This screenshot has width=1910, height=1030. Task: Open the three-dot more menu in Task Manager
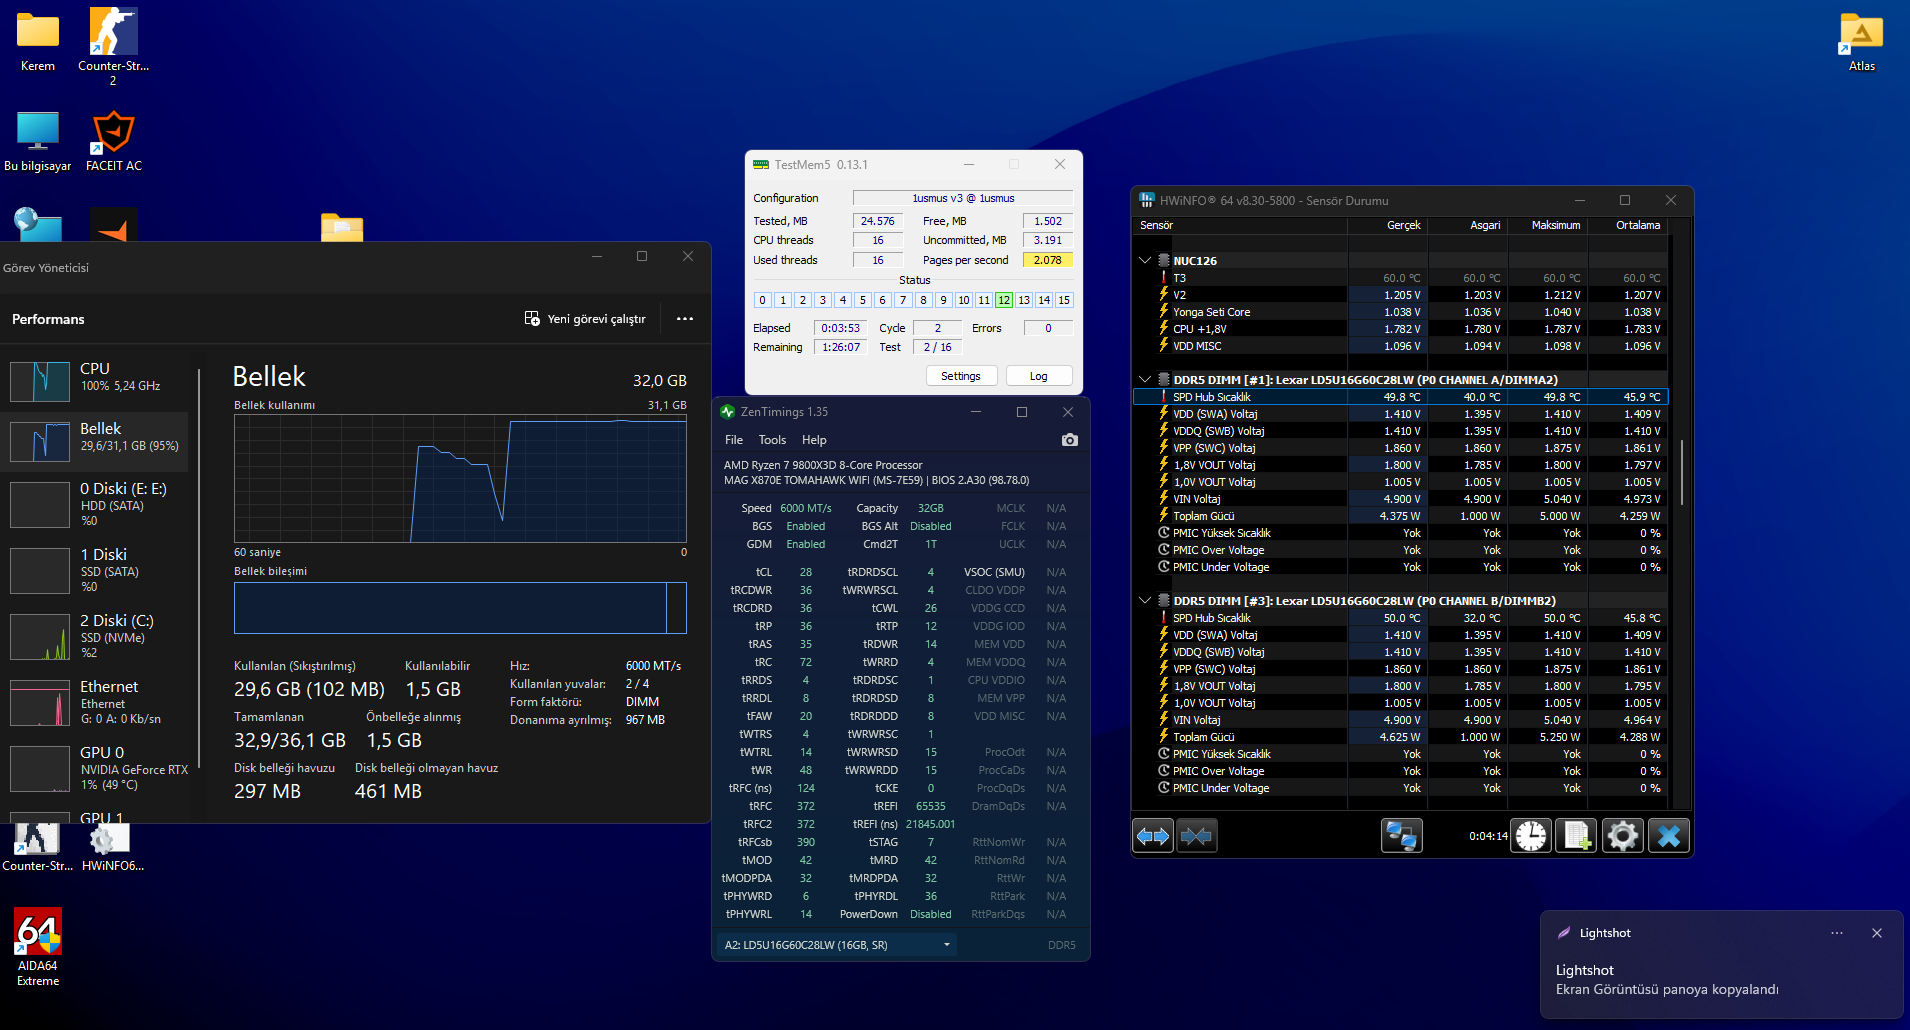[x=685, y=319]
